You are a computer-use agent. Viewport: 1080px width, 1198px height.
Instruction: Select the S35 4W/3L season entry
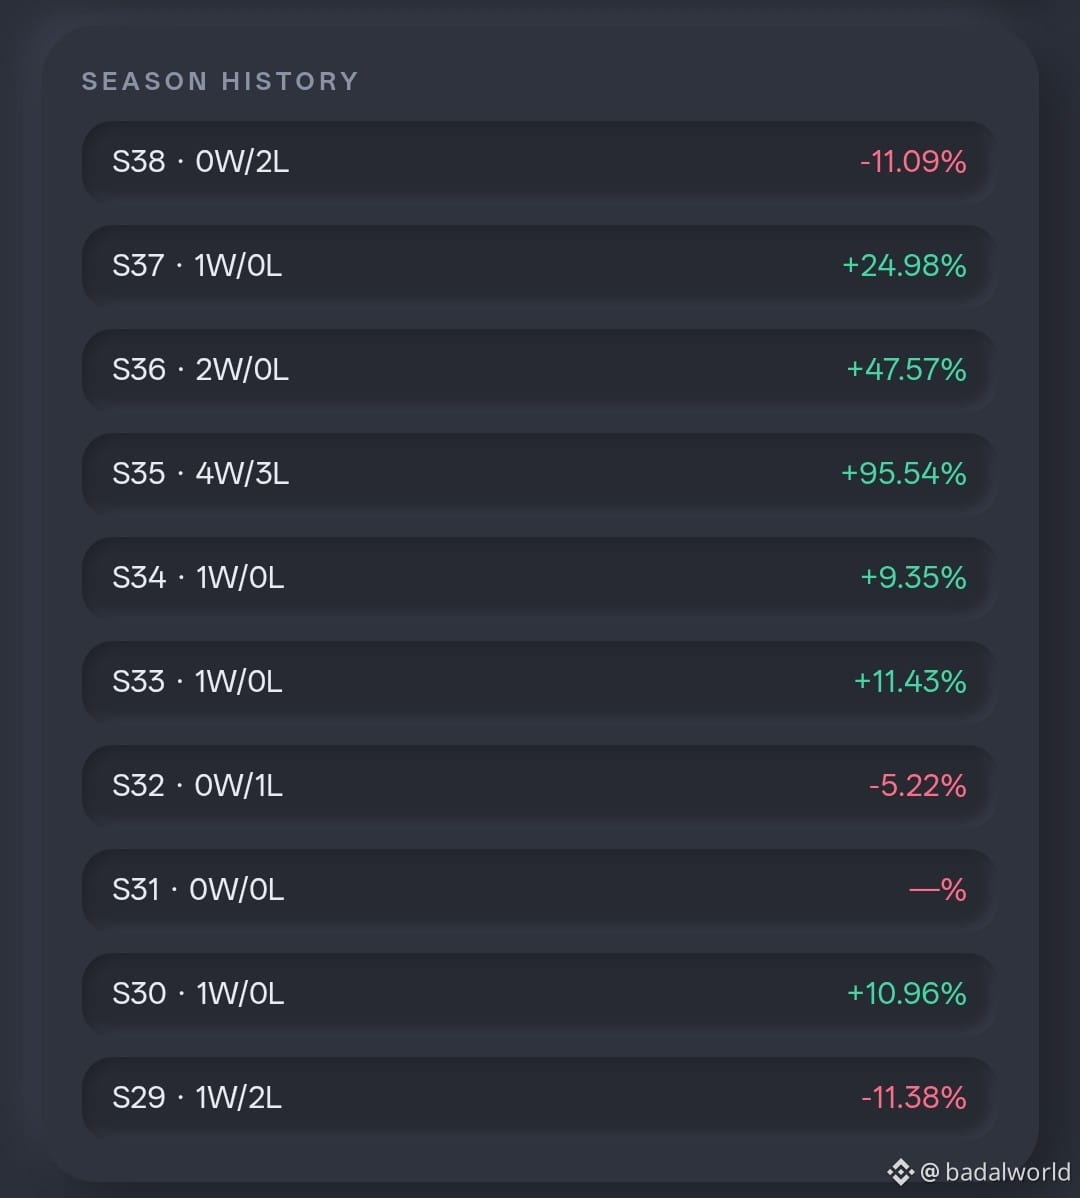tap(539, 473)
